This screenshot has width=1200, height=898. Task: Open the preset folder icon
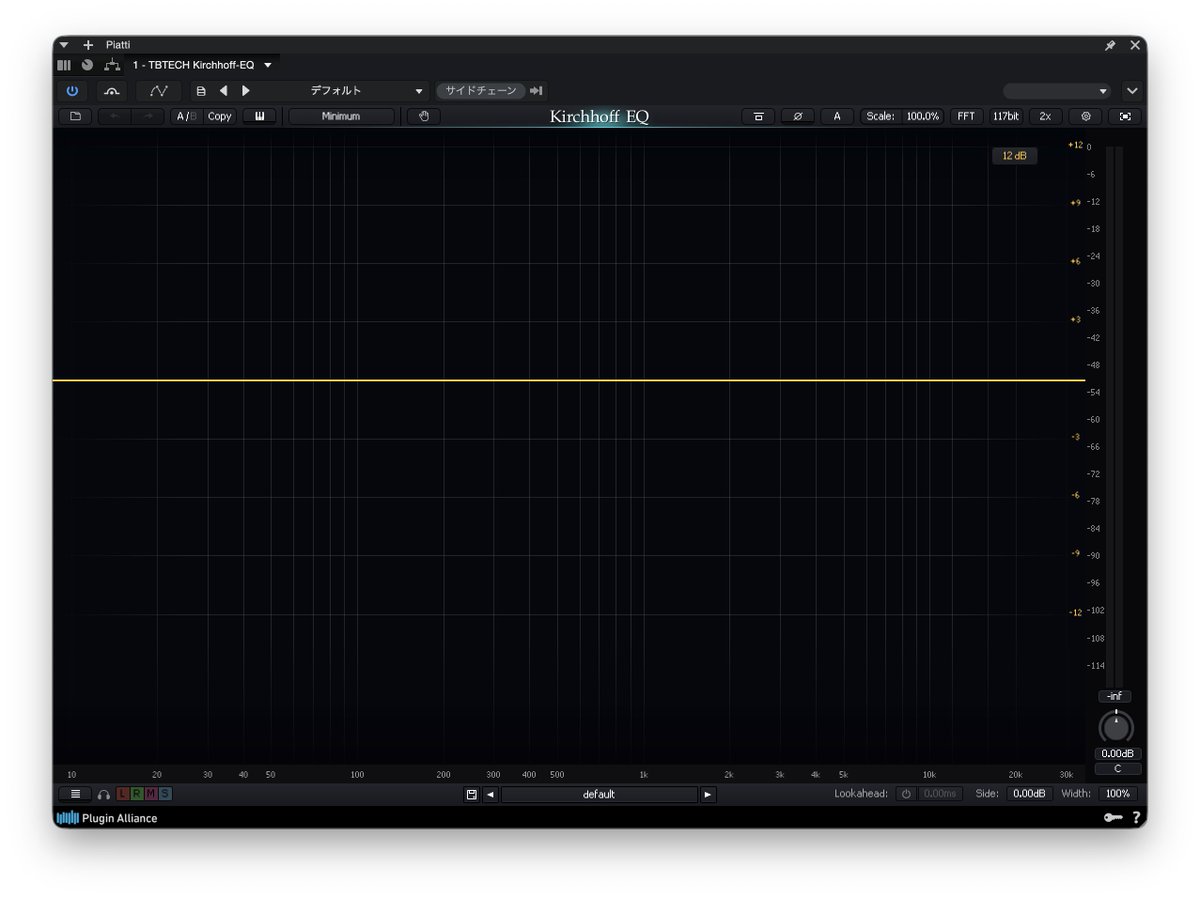(75, 116)
